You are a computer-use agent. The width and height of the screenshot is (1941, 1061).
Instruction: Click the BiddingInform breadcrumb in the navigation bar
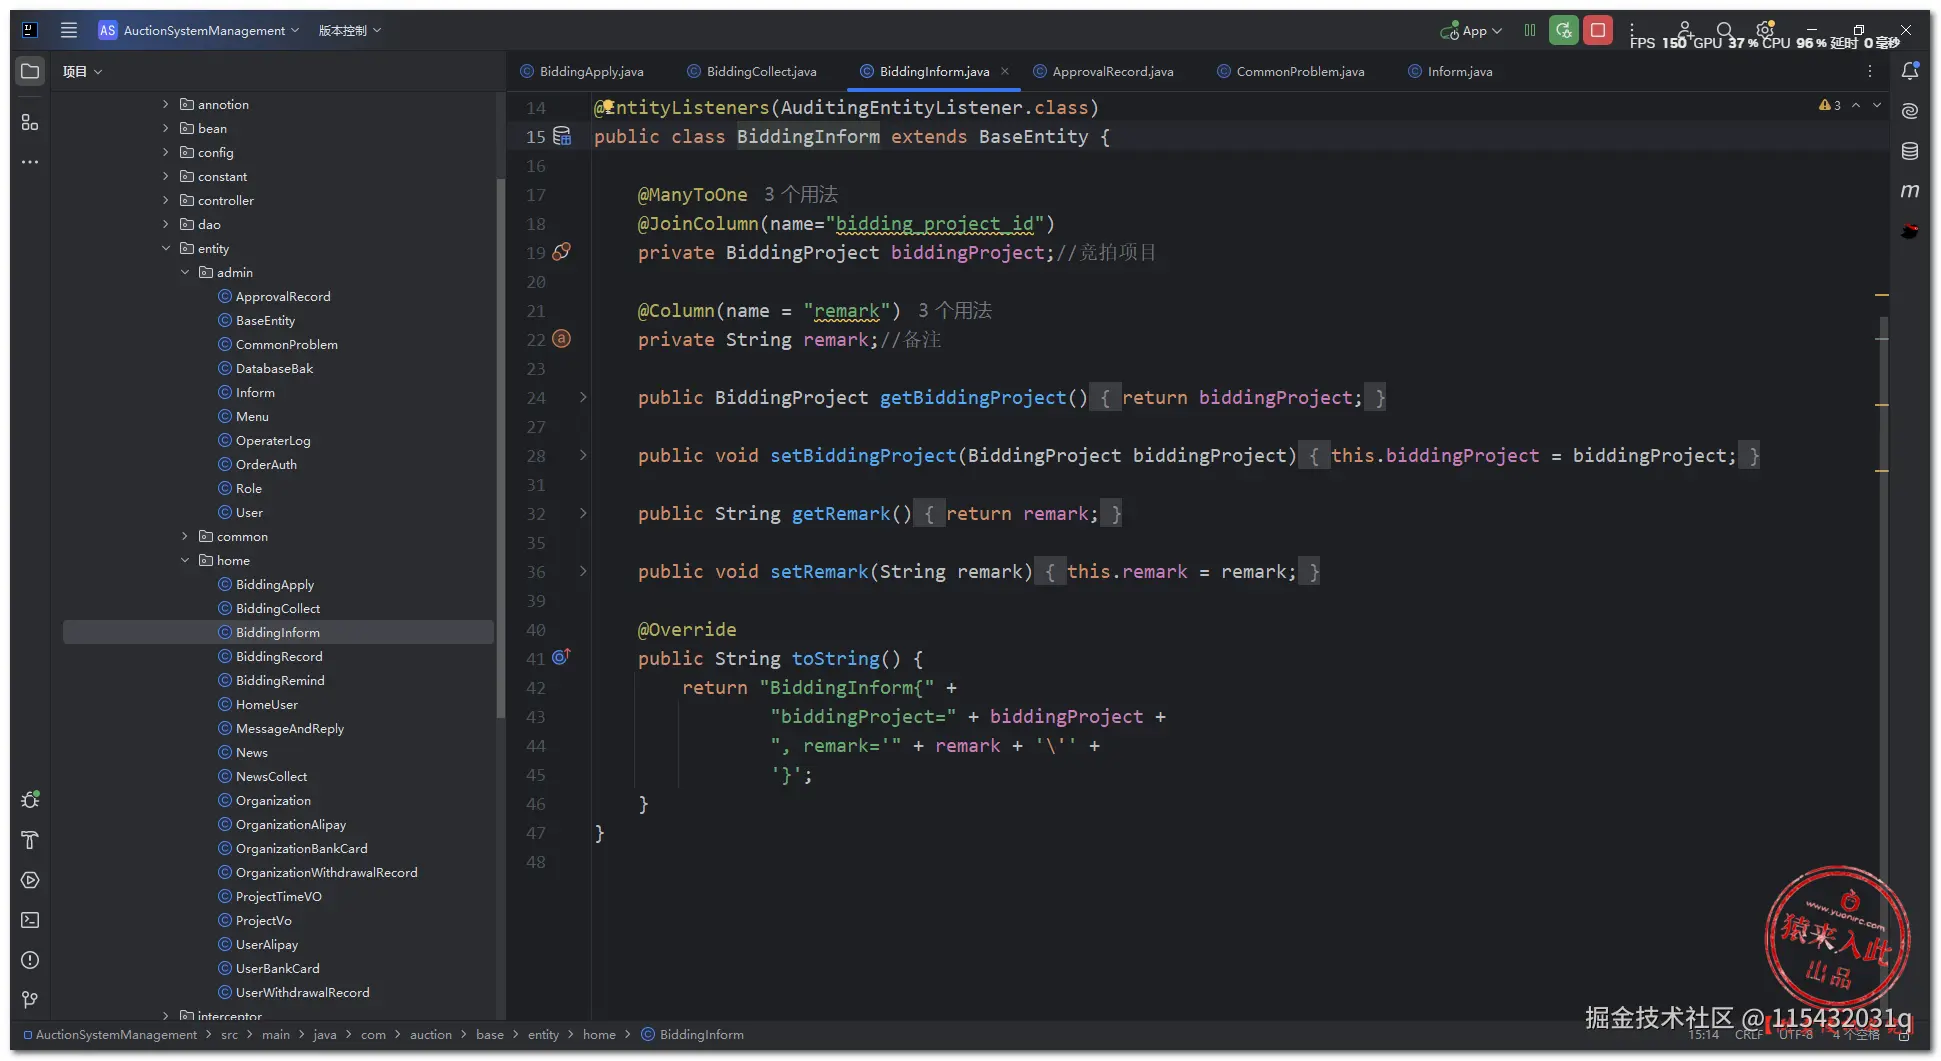pos(692,1034)
